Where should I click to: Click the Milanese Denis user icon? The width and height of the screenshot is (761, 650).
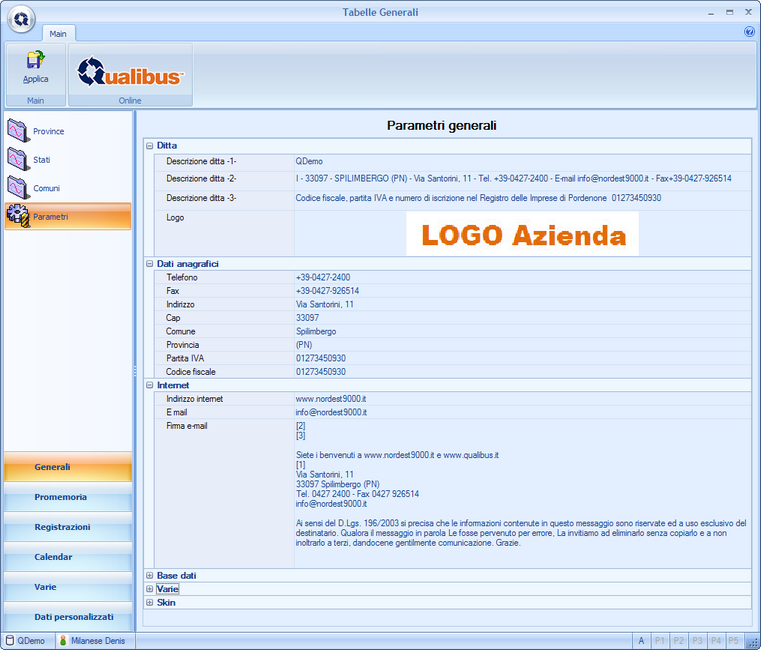63,640
